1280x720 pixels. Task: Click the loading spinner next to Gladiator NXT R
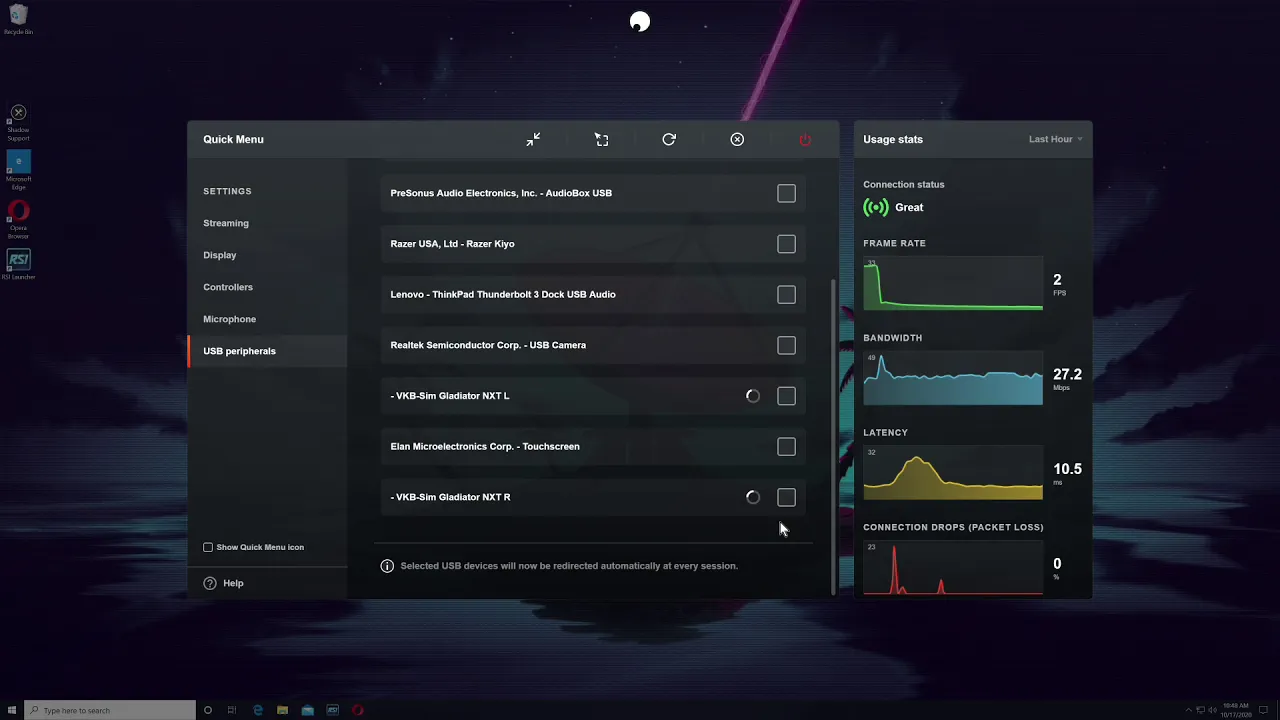pyautogui.click(x=753, y=497)
